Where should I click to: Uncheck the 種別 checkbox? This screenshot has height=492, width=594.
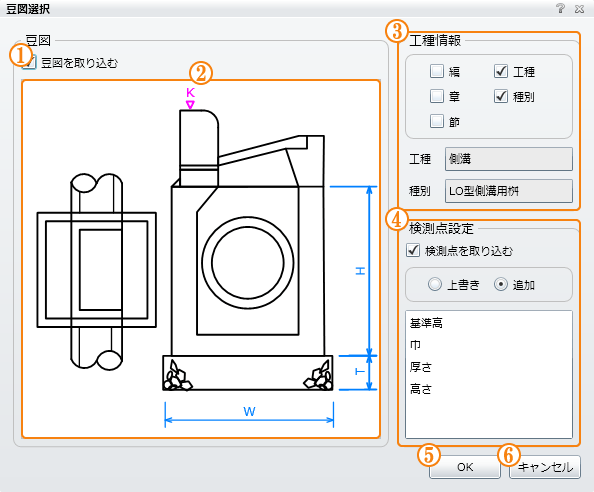(501, 96)
